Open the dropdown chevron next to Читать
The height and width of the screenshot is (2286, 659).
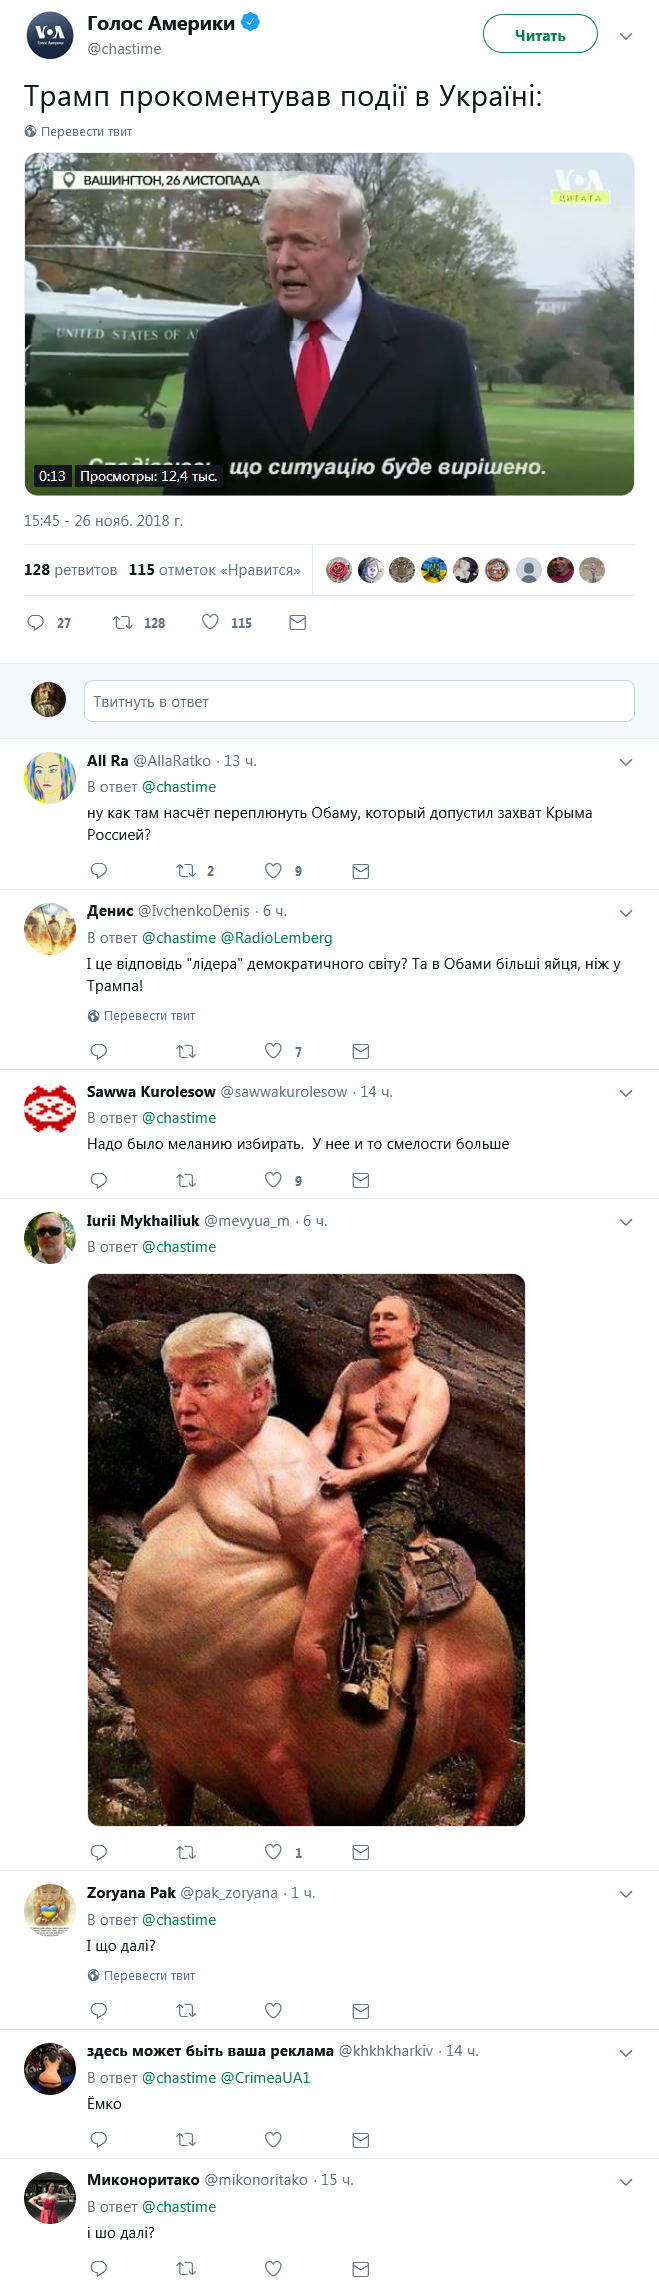[x=626, y=36]
